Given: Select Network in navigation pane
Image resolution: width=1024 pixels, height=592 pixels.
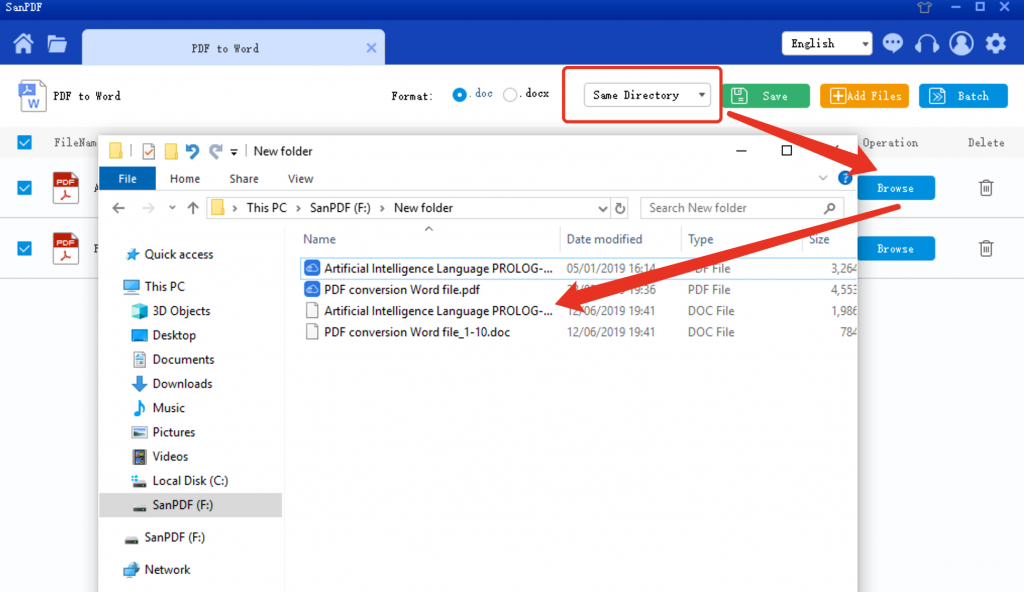Looking at the screenshot, I should point(167,570).
